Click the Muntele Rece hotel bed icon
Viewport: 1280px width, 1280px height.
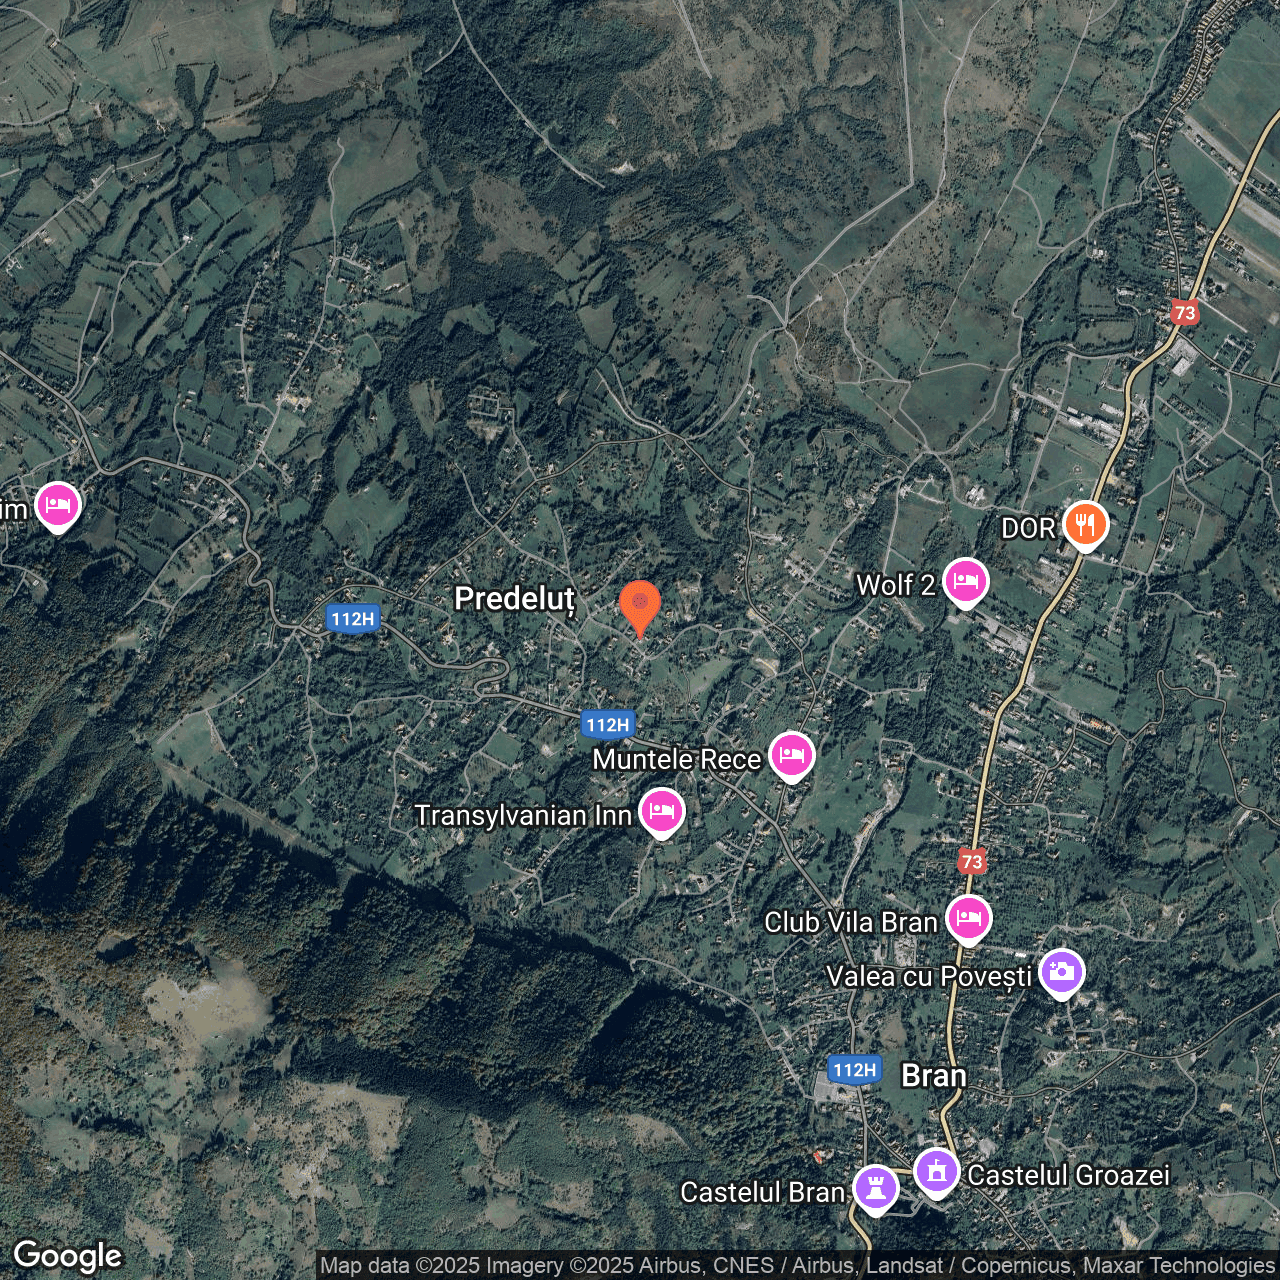[791, 755]
